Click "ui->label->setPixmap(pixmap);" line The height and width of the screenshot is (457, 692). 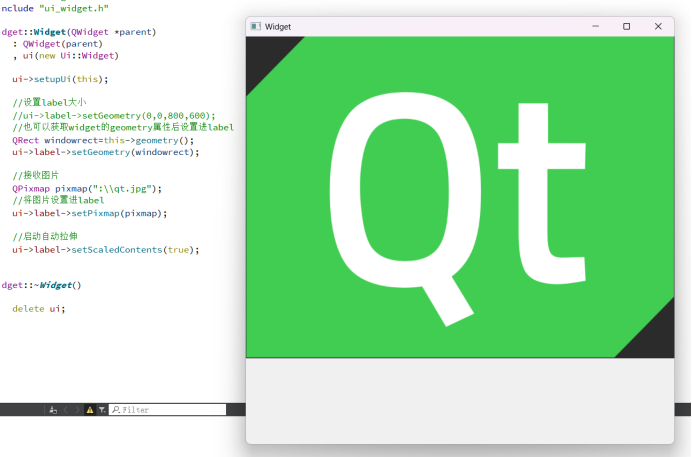pyautogui.click(x=90, y=214)
